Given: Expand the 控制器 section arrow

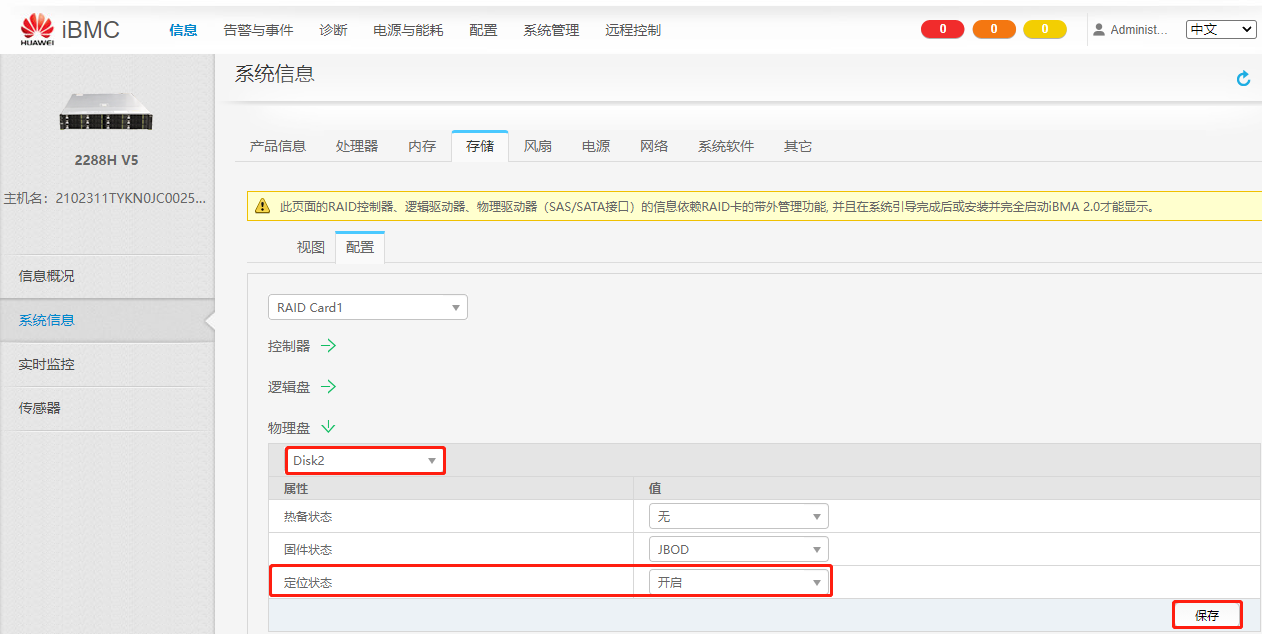Looking at the screenshot, I should 329,346.
